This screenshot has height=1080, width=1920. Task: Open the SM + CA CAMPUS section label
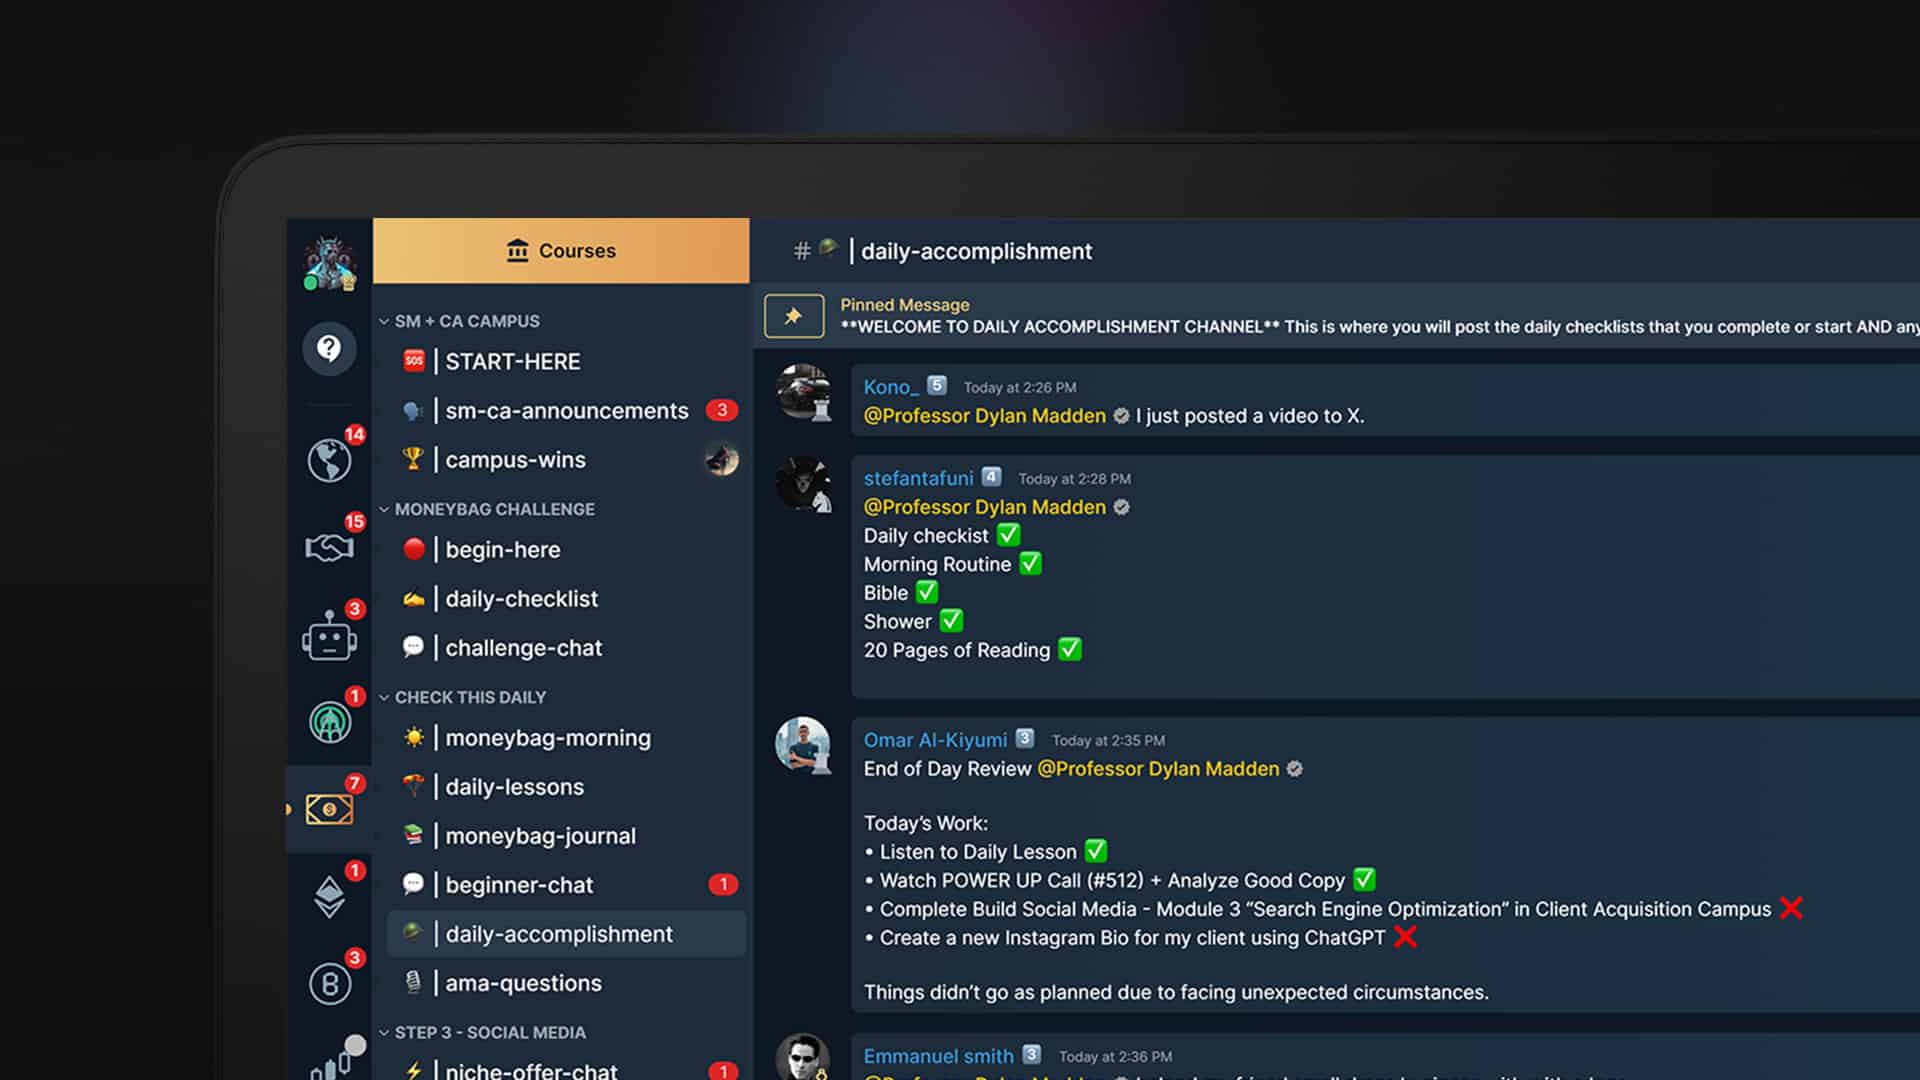[x=465, y=320]
